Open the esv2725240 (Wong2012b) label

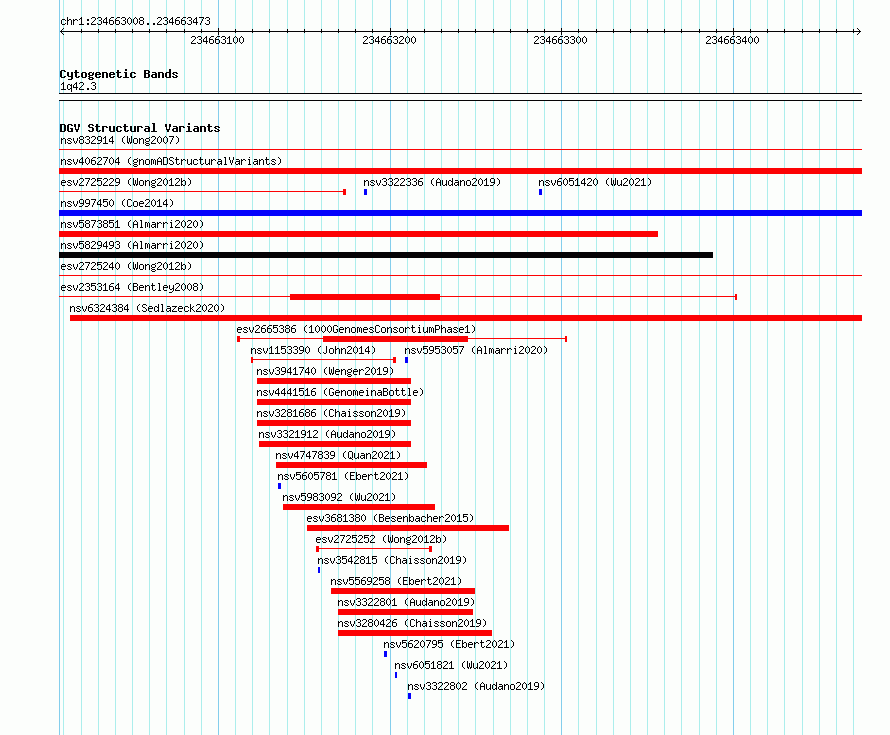pos(126,266)
